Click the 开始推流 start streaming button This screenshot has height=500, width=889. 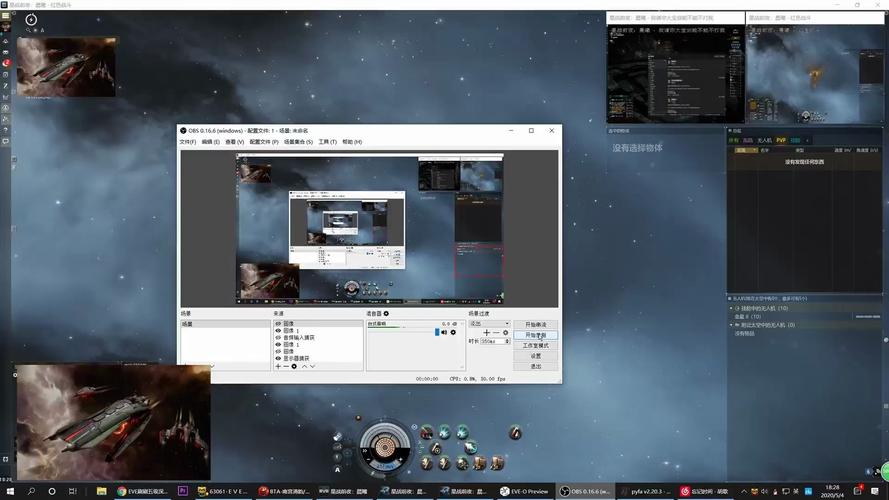coord(536,325)
